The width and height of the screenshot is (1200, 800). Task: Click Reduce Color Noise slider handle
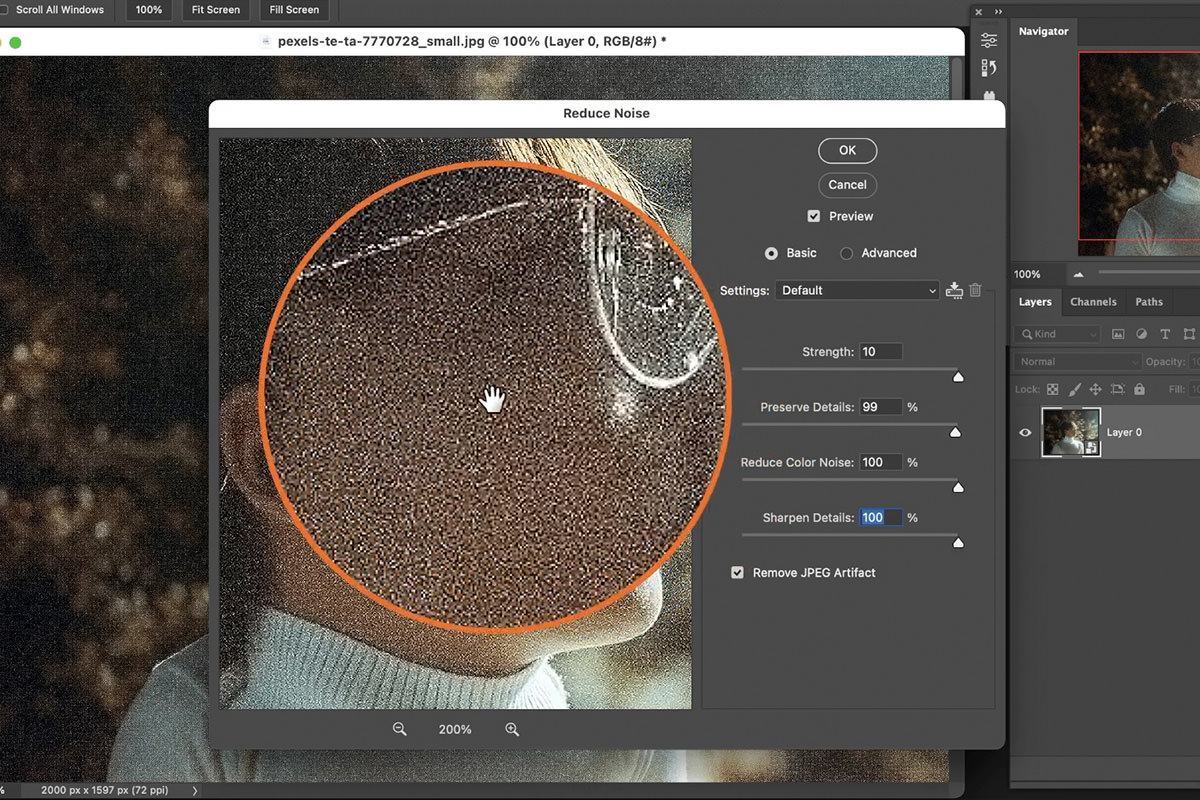[958, 487]
